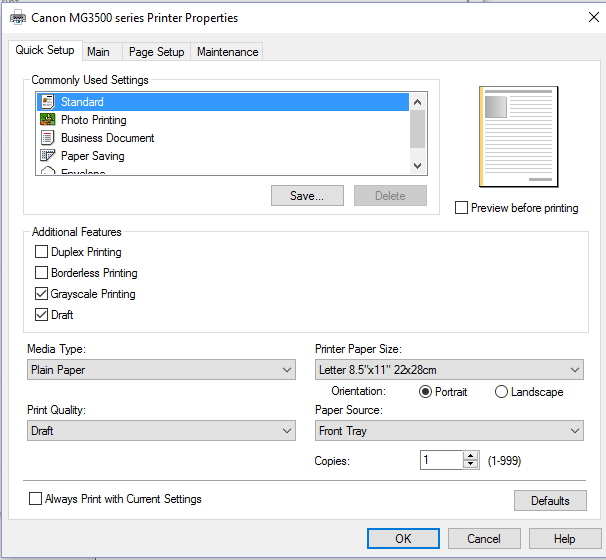Image resolution: width=606 pixels, height=560 pixels.
Task: Select Paper Saving in settings list
Action: point(223,156)
